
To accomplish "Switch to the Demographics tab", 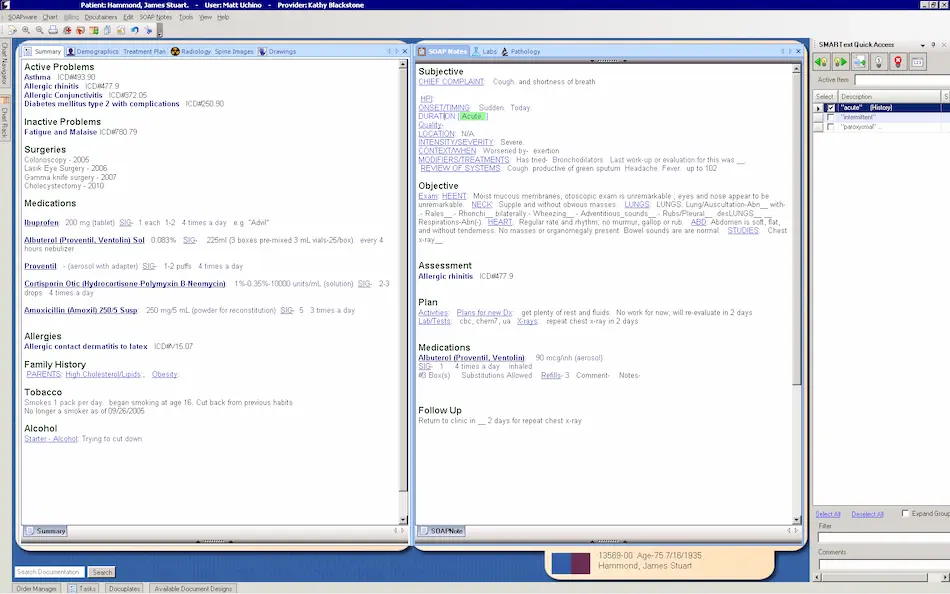I will (x=96, y=50).
